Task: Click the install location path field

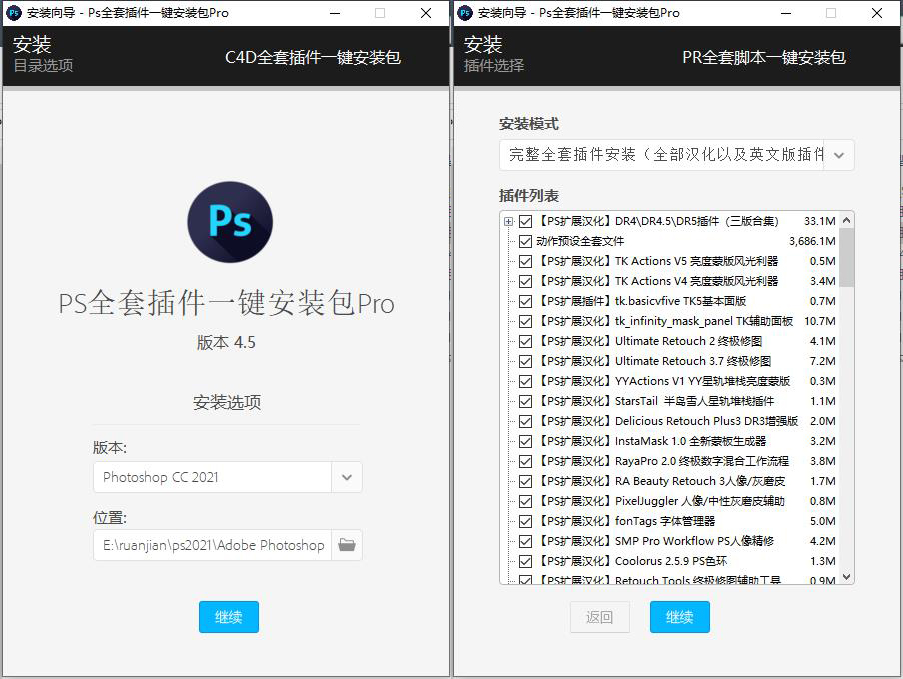Action: [213, 545]
